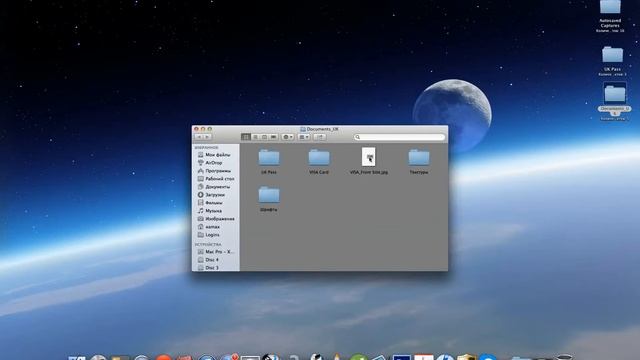
Task: Go forward using Finder's forward arrow
Action: [x=207, y=137]
